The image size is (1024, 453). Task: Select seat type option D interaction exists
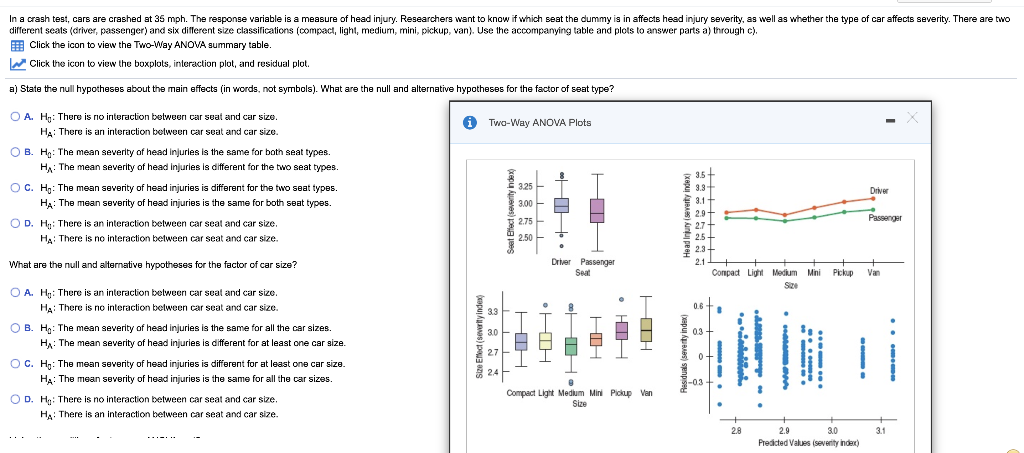tap(16, 223)
